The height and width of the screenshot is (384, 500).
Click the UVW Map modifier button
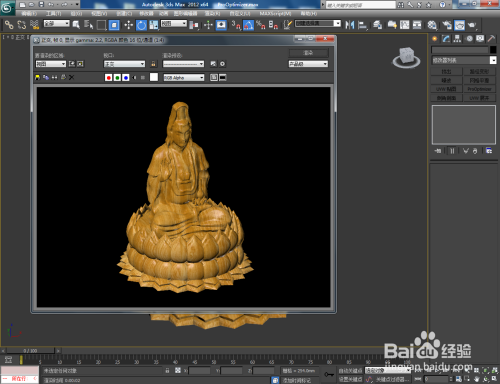446,89
